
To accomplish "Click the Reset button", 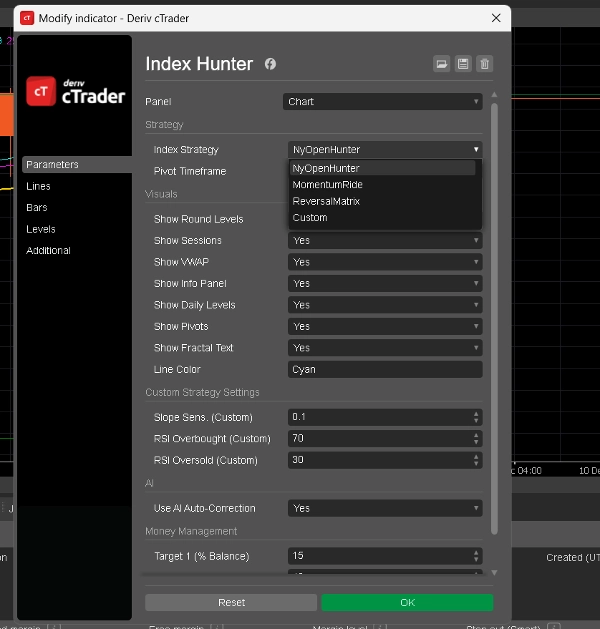I will click(231, 603).
